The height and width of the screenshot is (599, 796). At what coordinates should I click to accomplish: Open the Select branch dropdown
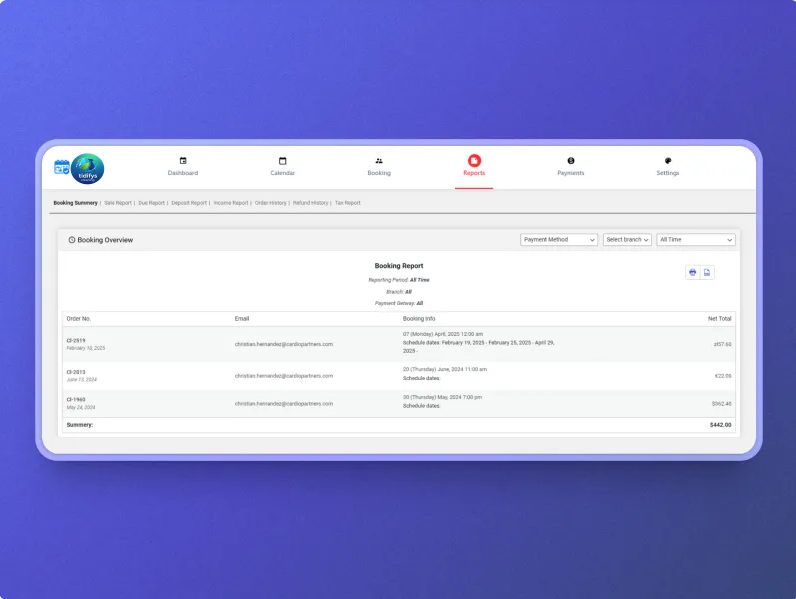coord(627,240)
